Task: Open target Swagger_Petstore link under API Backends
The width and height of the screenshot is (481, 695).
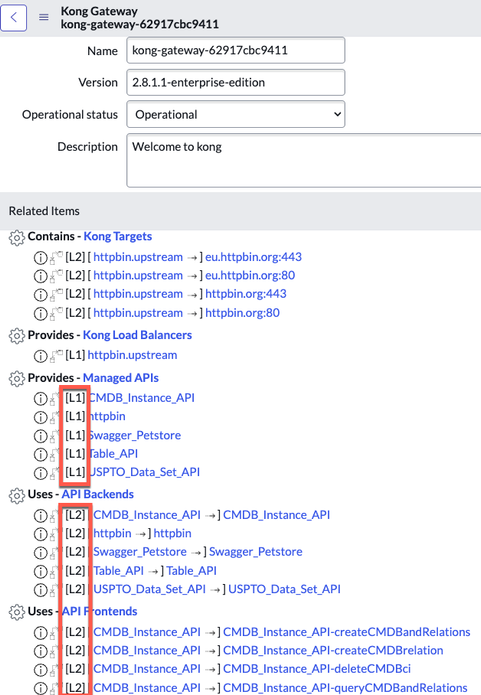Action: pyautogui.click(x=256, y=551)
